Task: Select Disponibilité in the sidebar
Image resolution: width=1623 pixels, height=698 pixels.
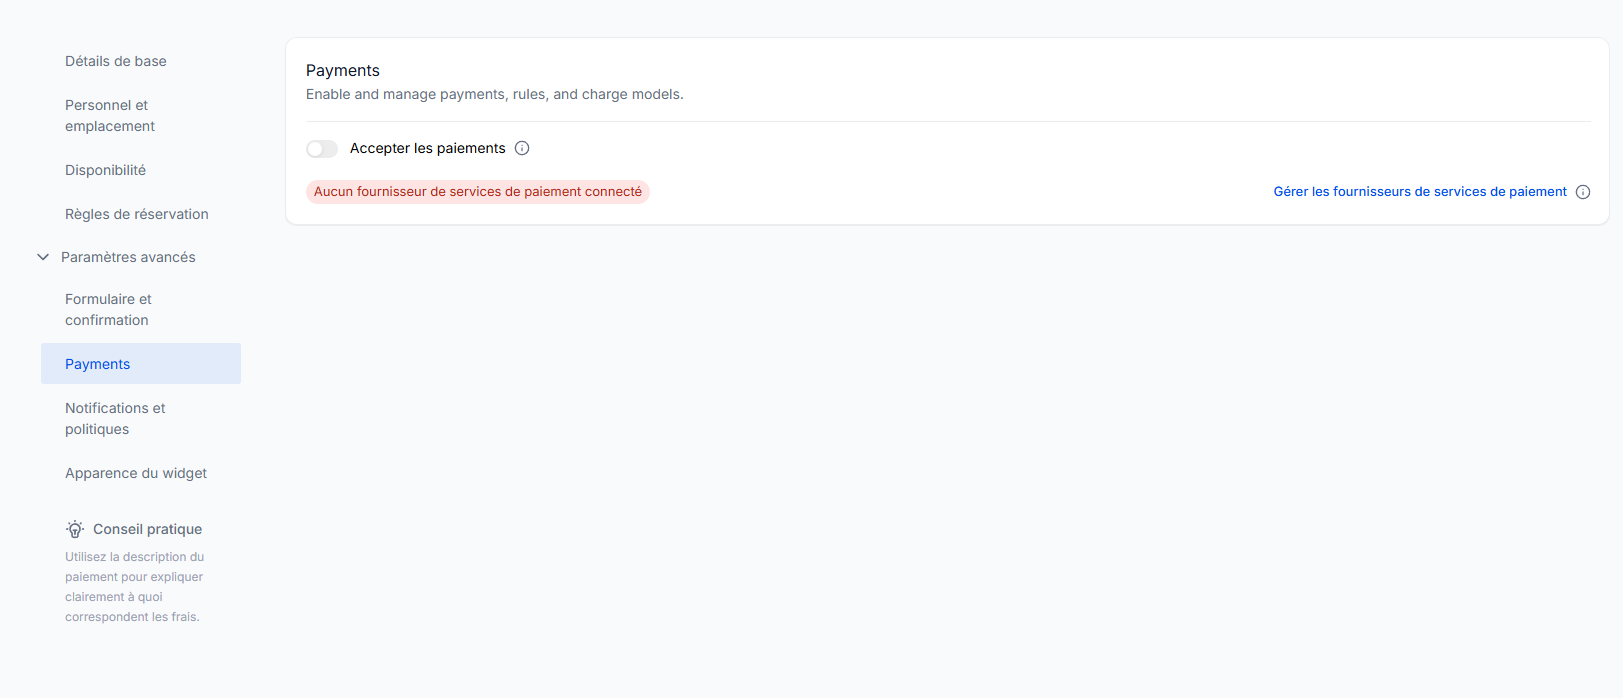Action: pyautogui.click(x=105, y=170)
